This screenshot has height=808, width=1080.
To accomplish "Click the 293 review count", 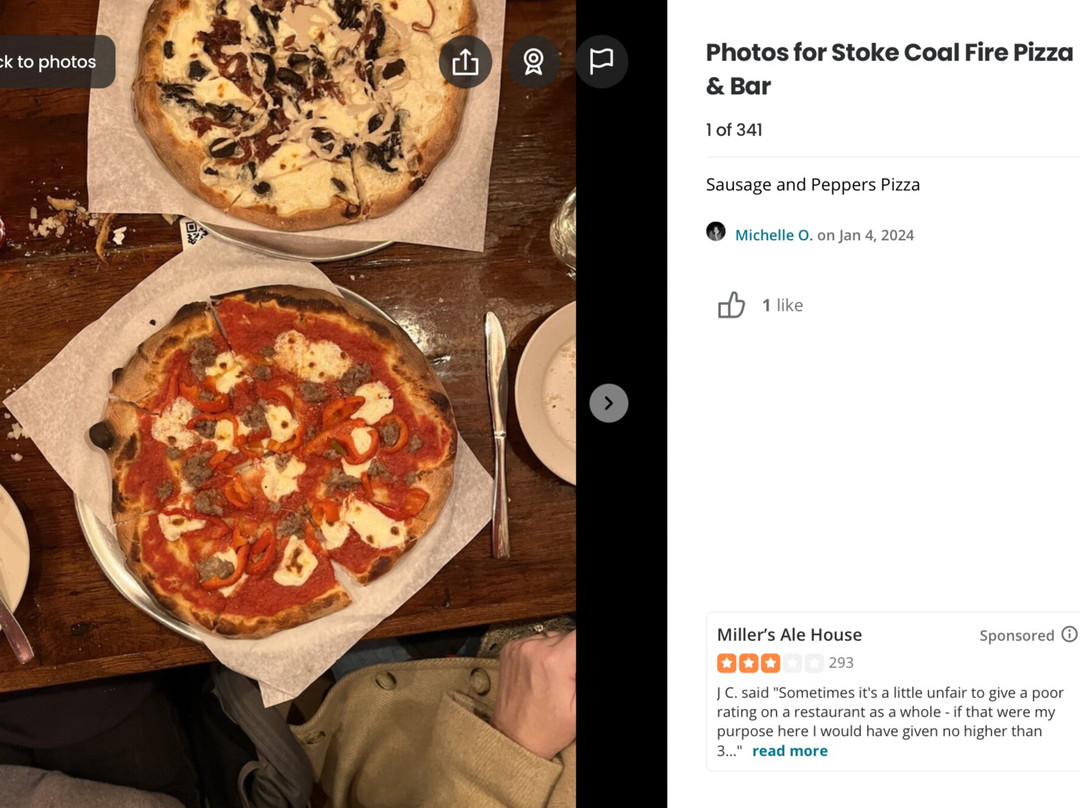I will [841, 663].
